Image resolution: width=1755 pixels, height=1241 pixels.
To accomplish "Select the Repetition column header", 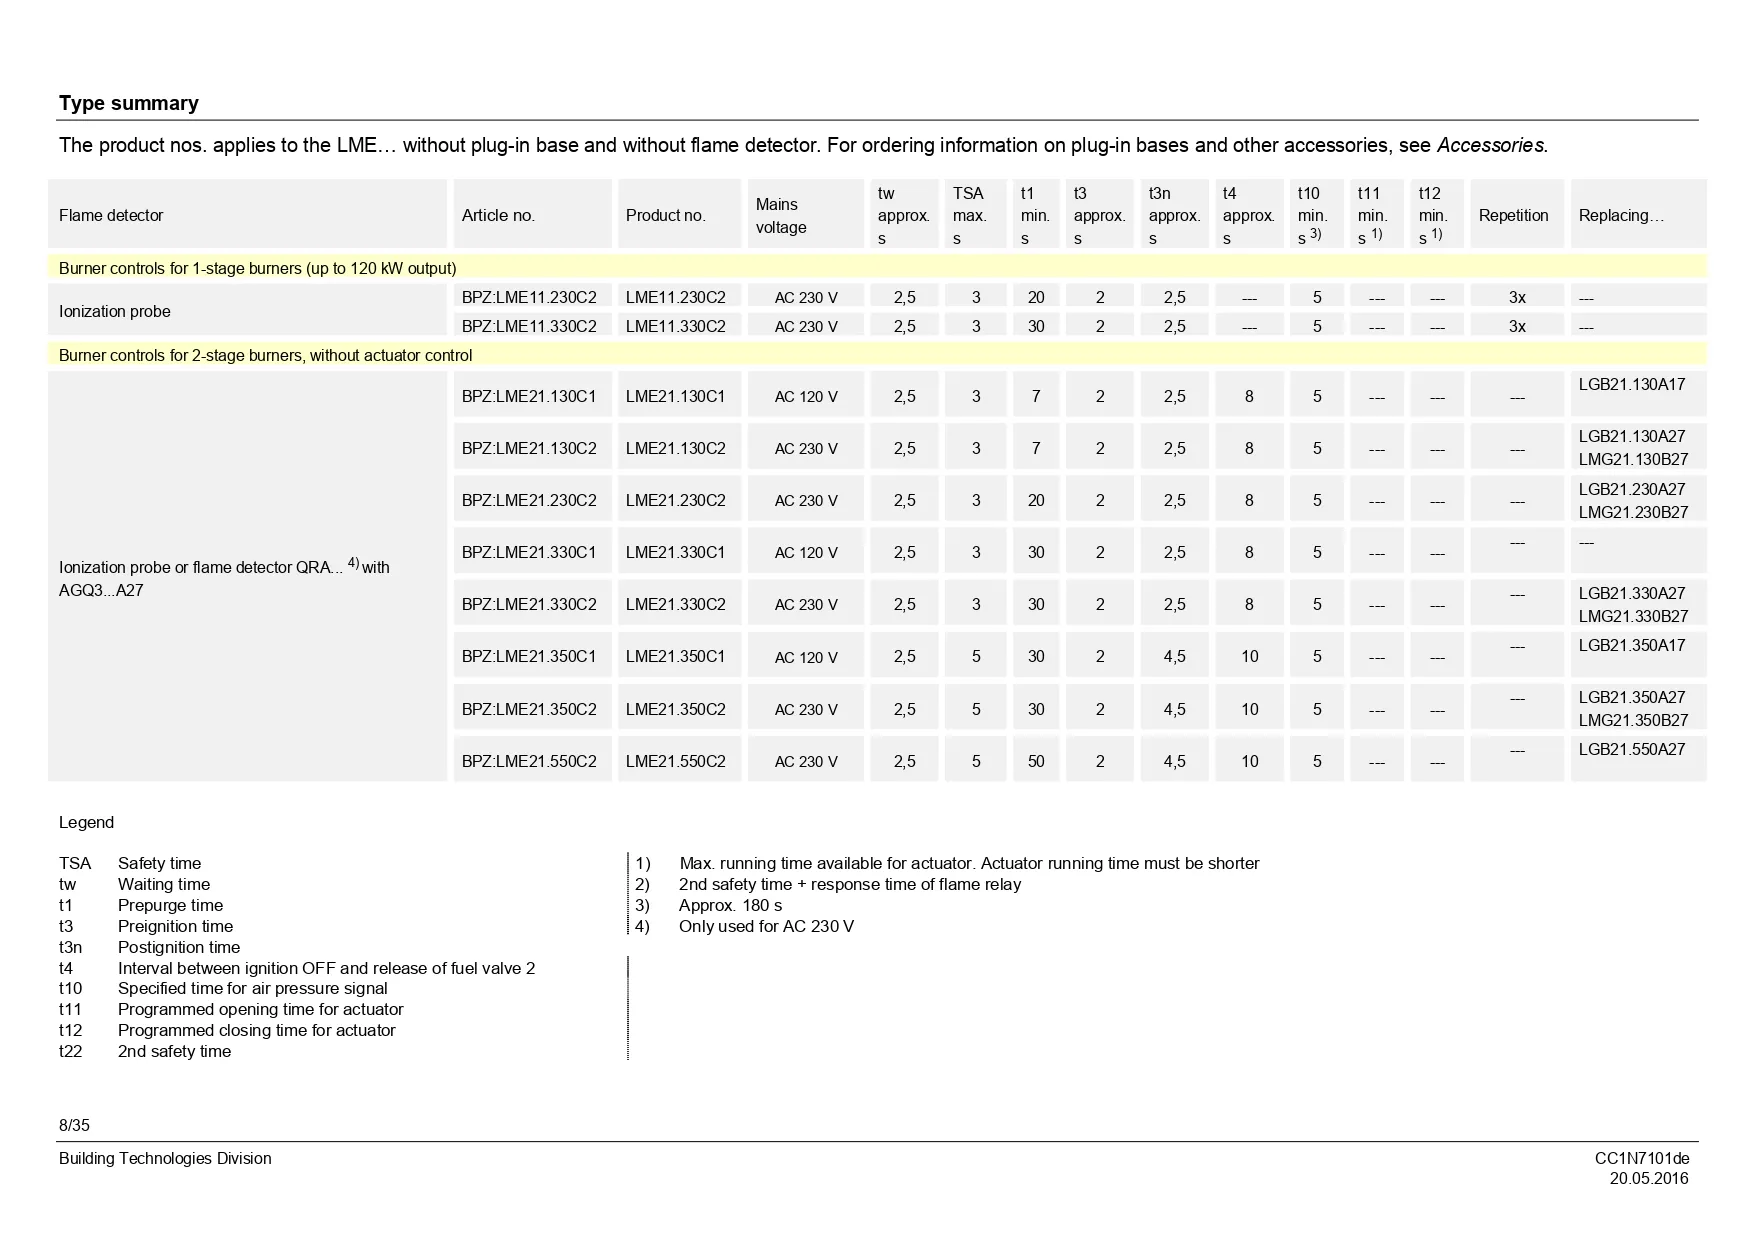I will click(1513, 215).
